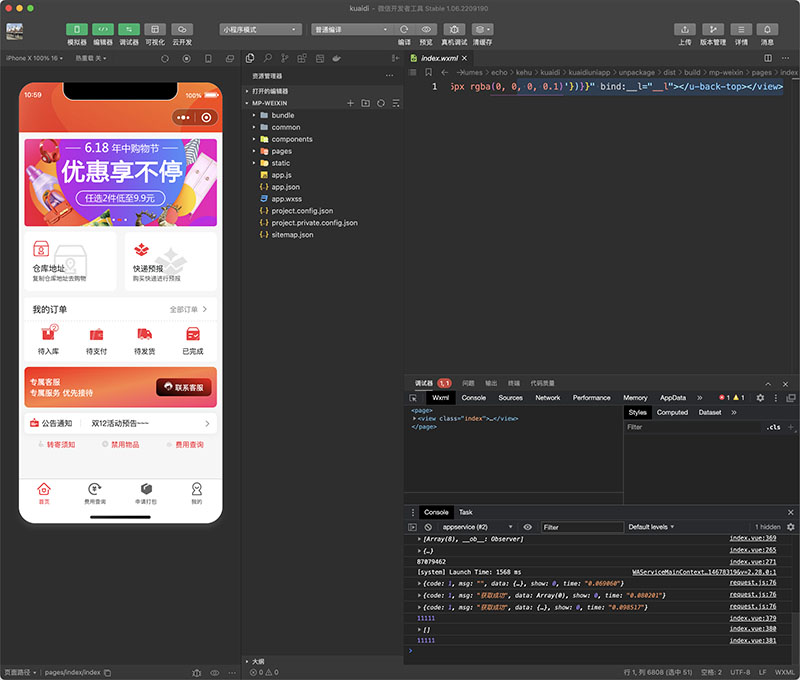The image size is (800, 680).
Task: Toggle the 可视化 visual panel button
Action: [x=155, y=30]
